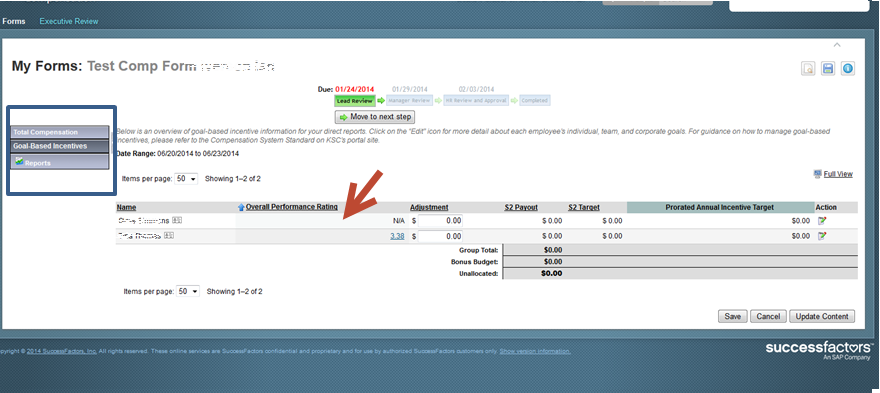This screenshot has height=393, width=880.
Task: Click the Unallocated $0.00 value
Action: pyautogui.click(x=551, y=274)
